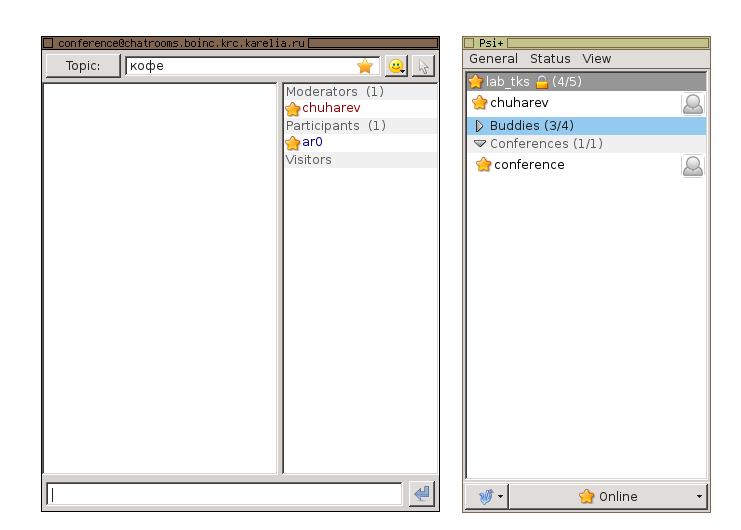Screen dimensions: 741x530
Task: Click the conference avatar icon
Action: pyautogui.click(x=692, y=165)
